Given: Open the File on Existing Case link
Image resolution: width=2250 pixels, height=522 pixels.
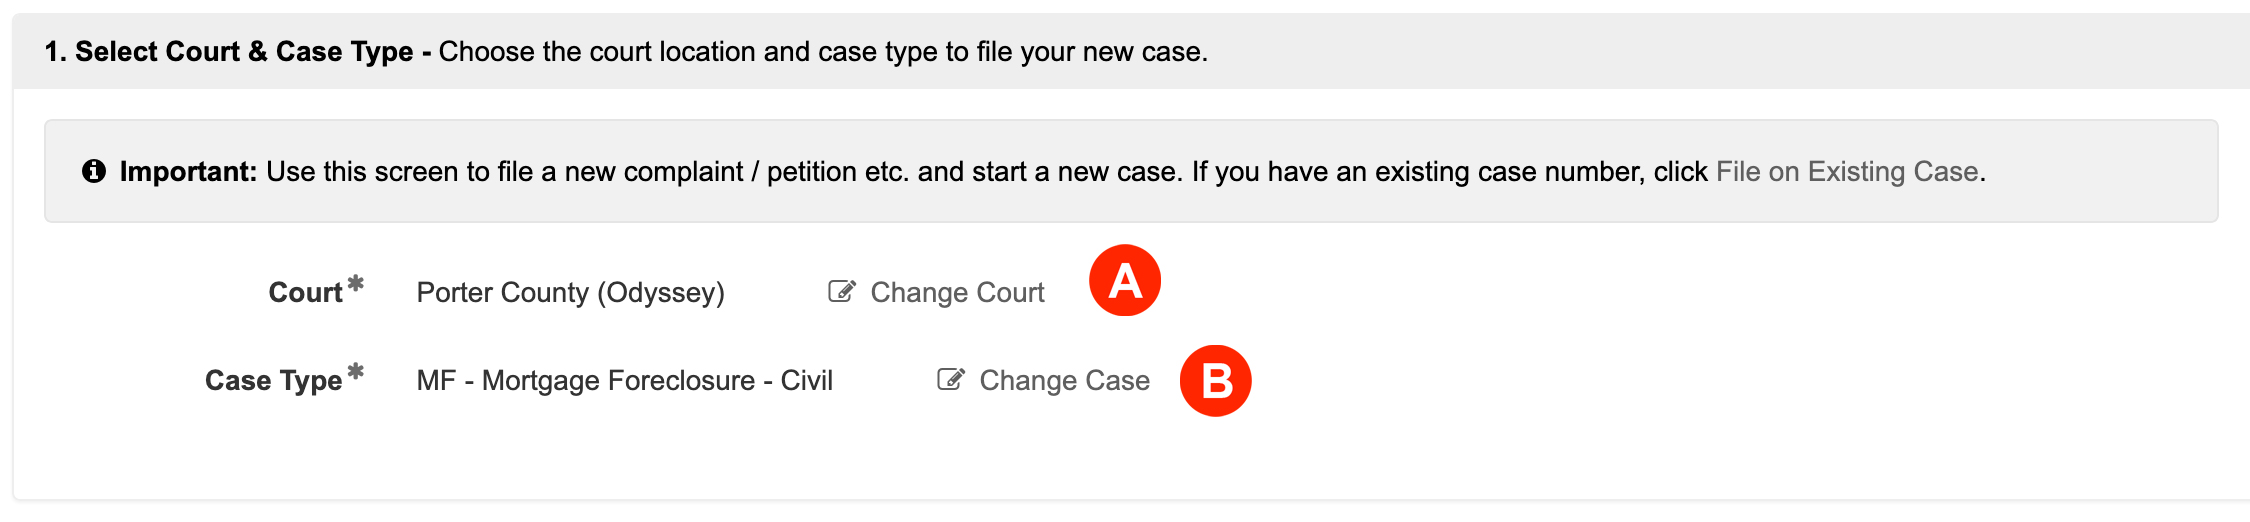Looking at the screenshot, I should point(1847,172).
